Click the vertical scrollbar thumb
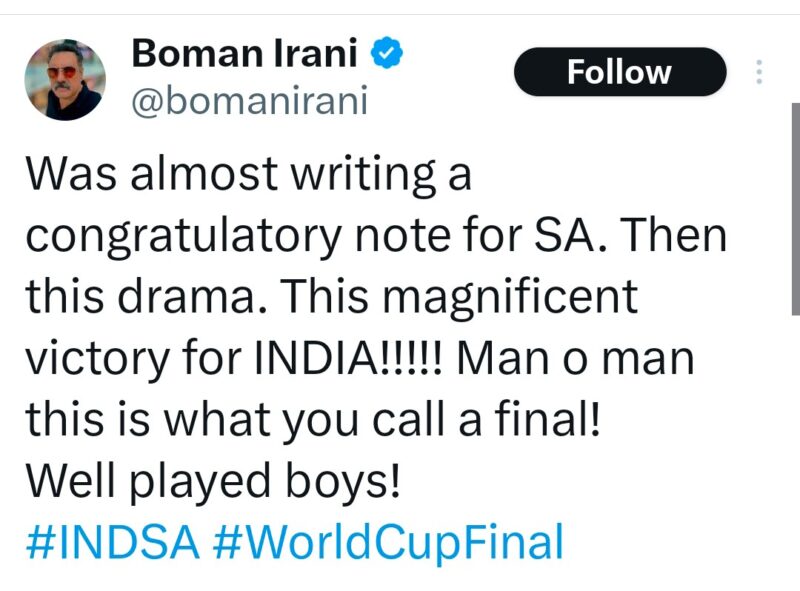Viewport: 800px width, 591px height. pos(795,209)
